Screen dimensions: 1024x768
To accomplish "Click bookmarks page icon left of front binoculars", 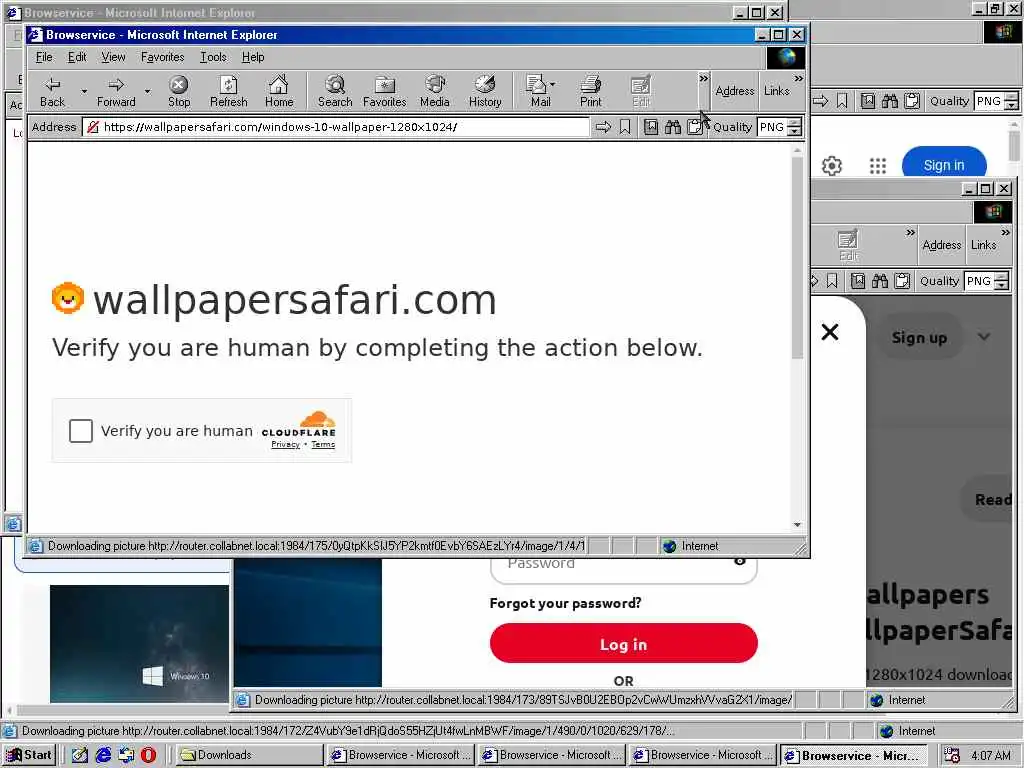I will click(x=651, y=127).
